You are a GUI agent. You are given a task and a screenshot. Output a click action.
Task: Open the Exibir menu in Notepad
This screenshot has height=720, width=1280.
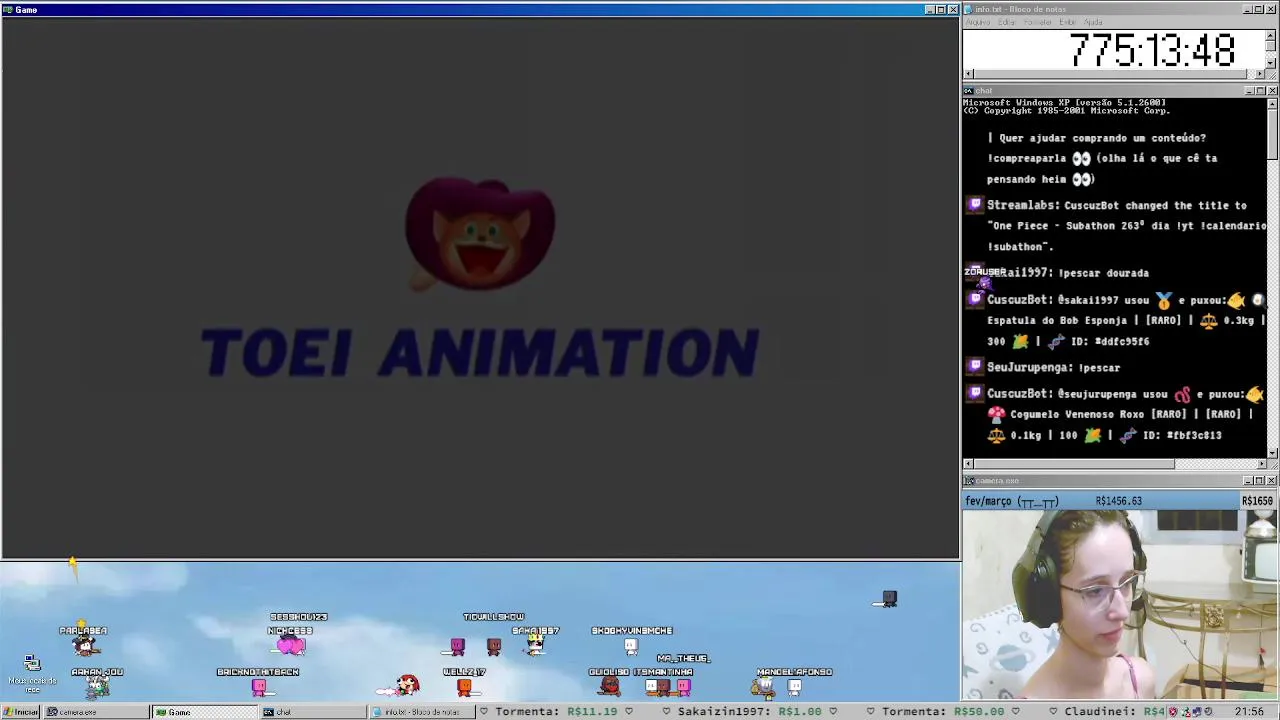coord(1068,22)
